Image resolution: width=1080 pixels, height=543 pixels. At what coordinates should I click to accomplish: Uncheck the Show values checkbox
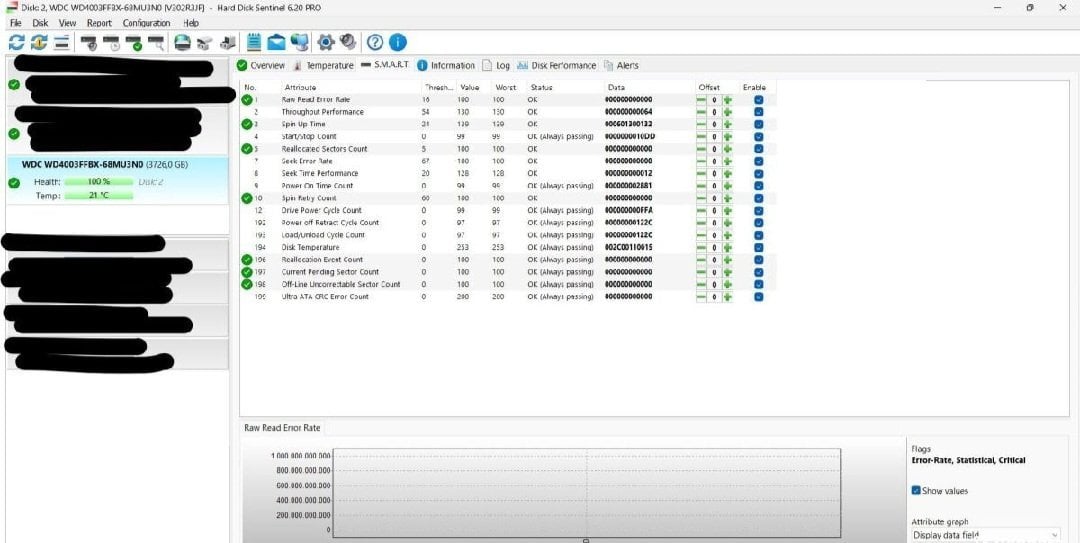[x=916, y=491]
